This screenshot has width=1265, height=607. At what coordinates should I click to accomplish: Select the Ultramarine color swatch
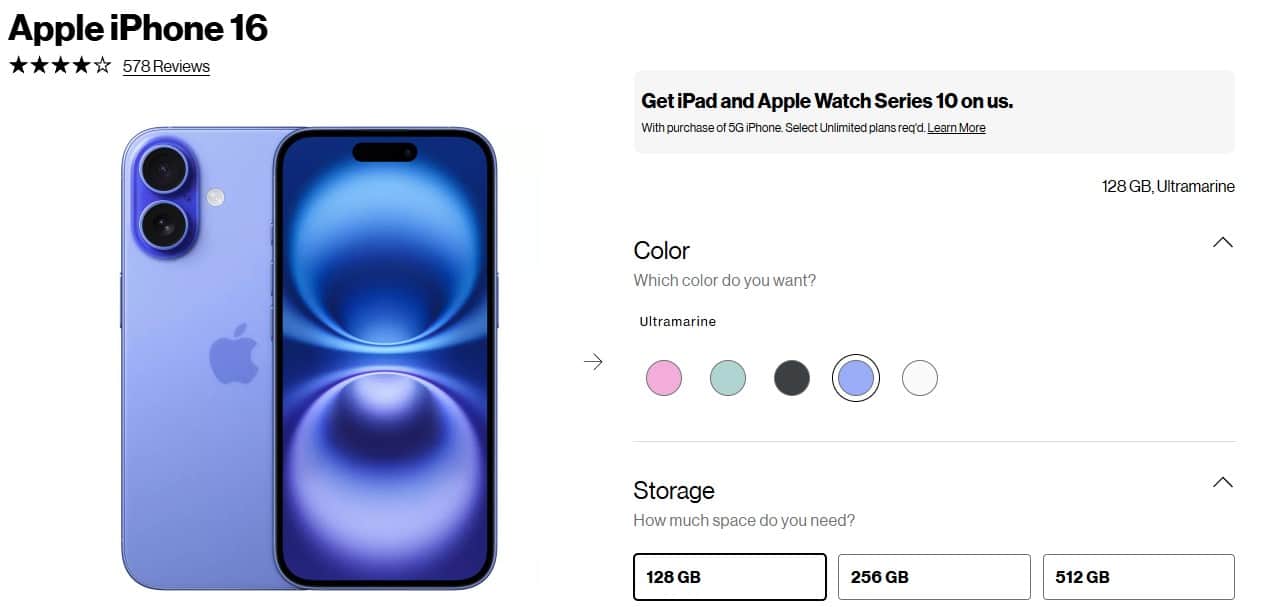(x=855, y=378)
